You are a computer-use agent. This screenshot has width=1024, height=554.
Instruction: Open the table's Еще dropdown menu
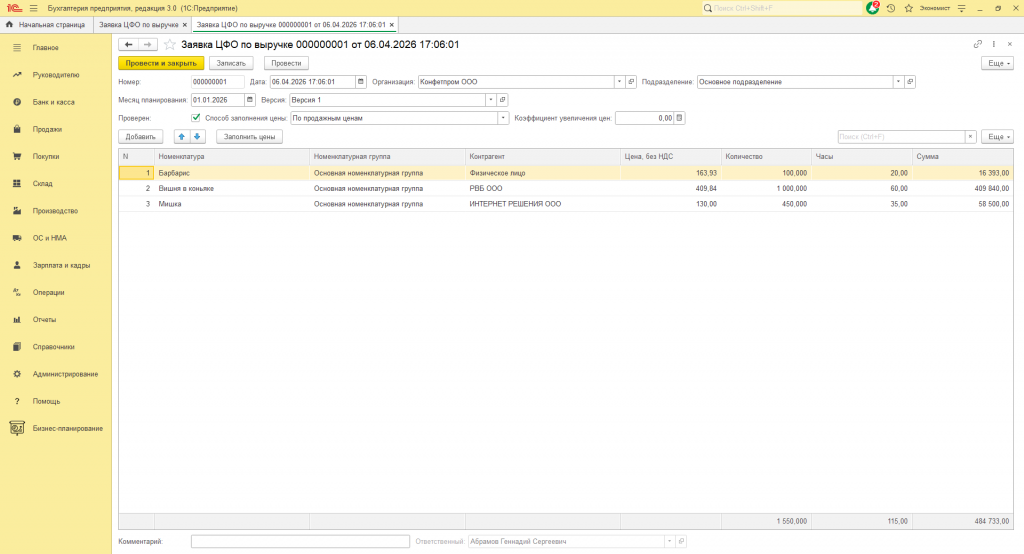pyautogui.click(x=997, y=137)
